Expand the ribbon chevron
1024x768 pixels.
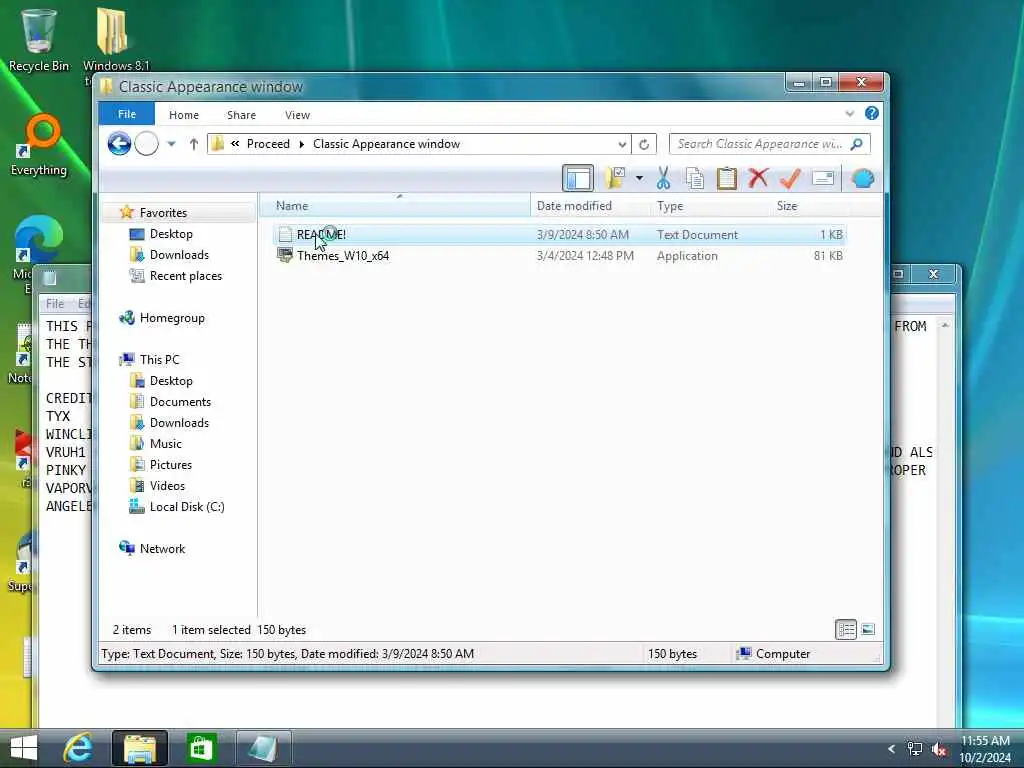tap(850, 114)
